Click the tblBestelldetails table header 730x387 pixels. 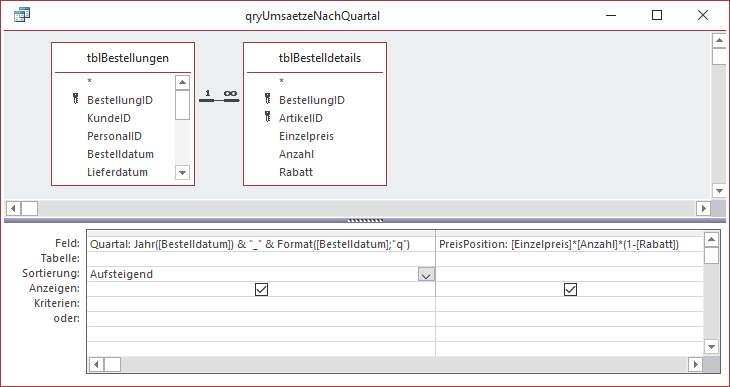tap(315, 58)
